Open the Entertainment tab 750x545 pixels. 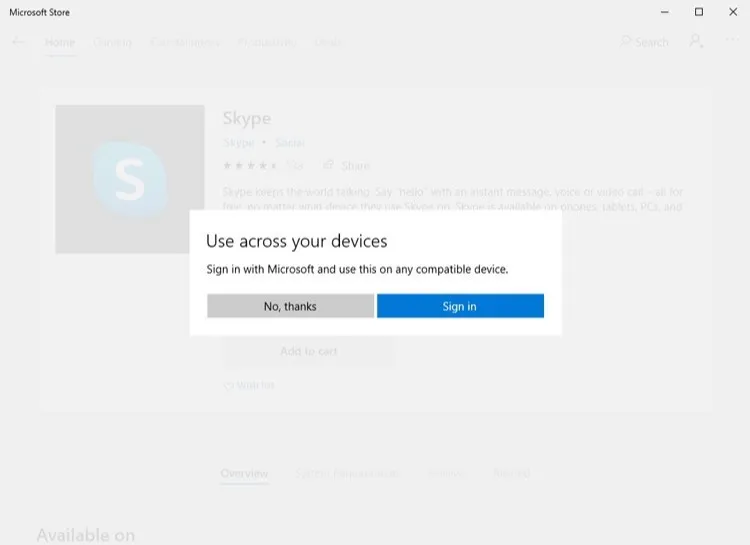click(x=185, y=43)
